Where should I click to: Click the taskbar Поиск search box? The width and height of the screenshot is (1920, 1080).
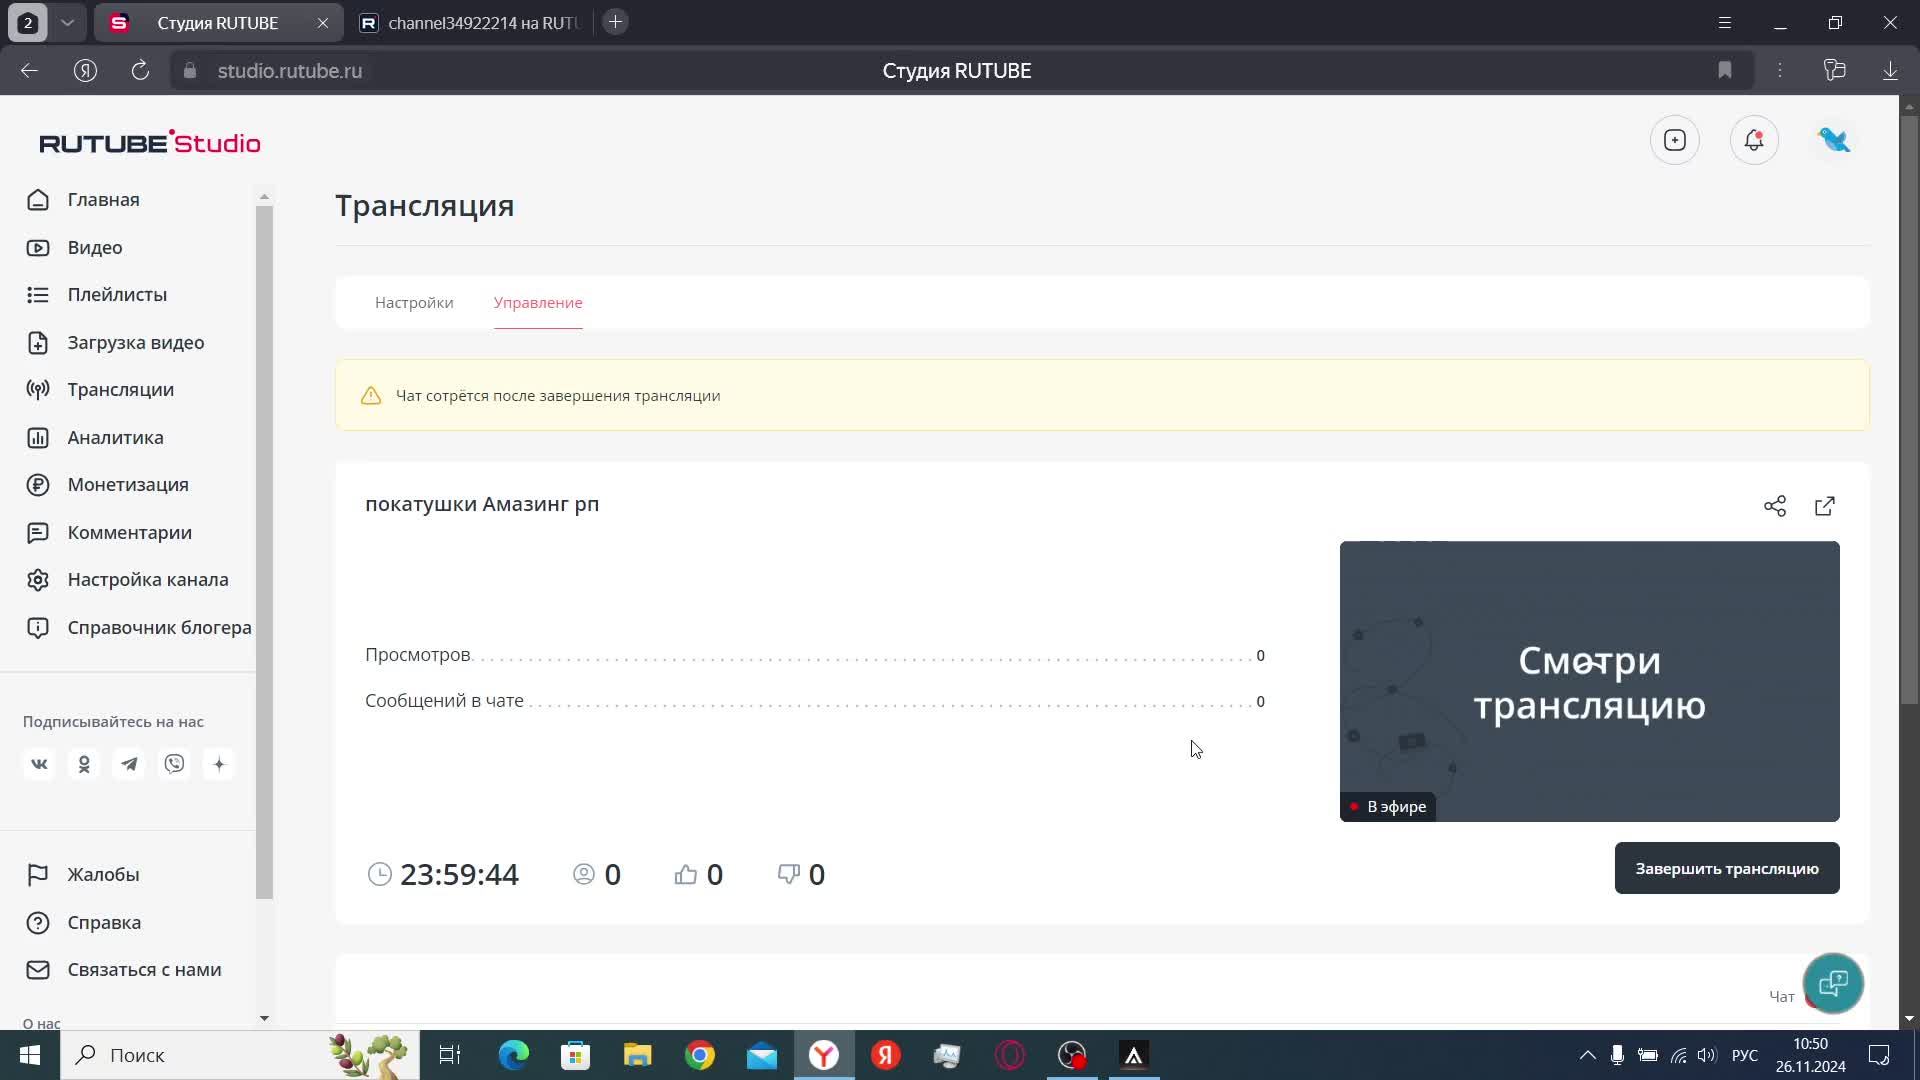click(x=240, y=1055)
